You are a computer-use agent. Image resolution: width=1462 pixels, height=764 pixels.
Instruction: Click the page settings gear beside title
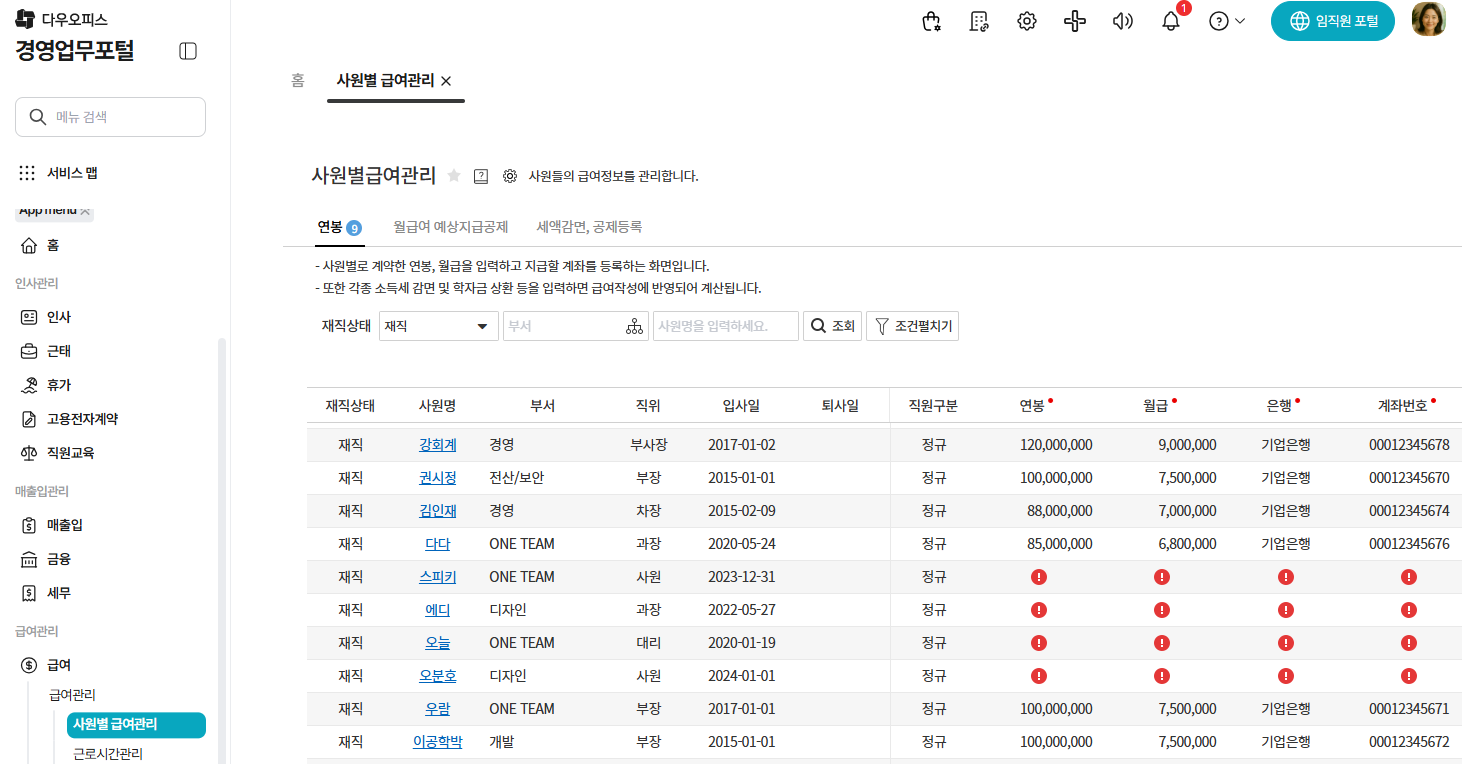tap(509, 176)
